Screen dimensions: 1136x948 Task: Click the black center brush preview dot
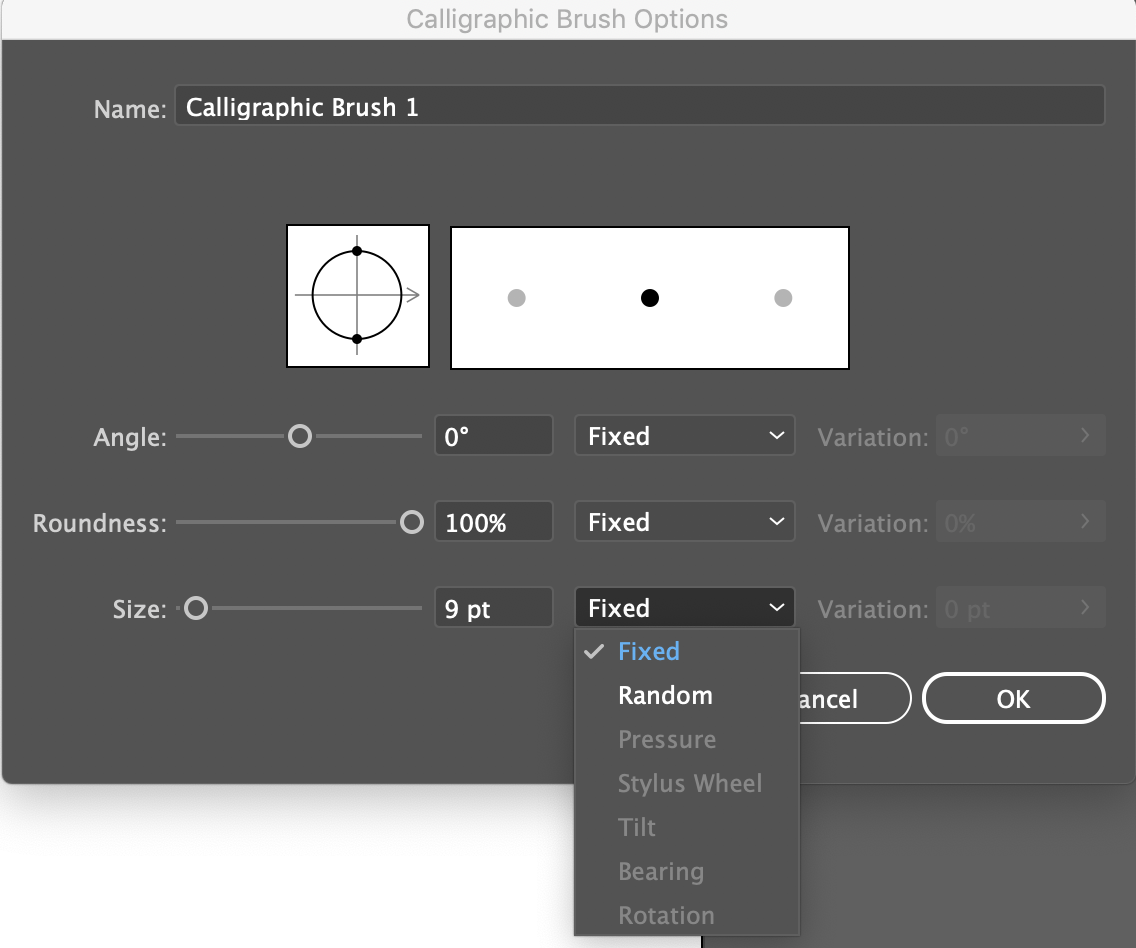pos(650,297)
